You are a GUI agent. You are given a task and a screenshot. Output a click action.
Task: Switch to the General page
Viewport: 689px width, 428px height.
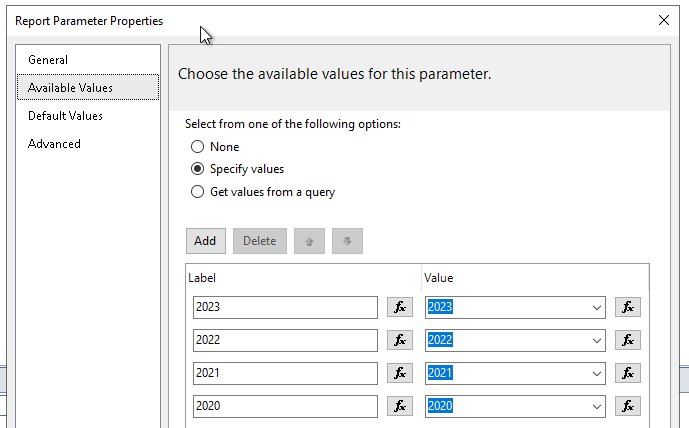coord(48,60)
